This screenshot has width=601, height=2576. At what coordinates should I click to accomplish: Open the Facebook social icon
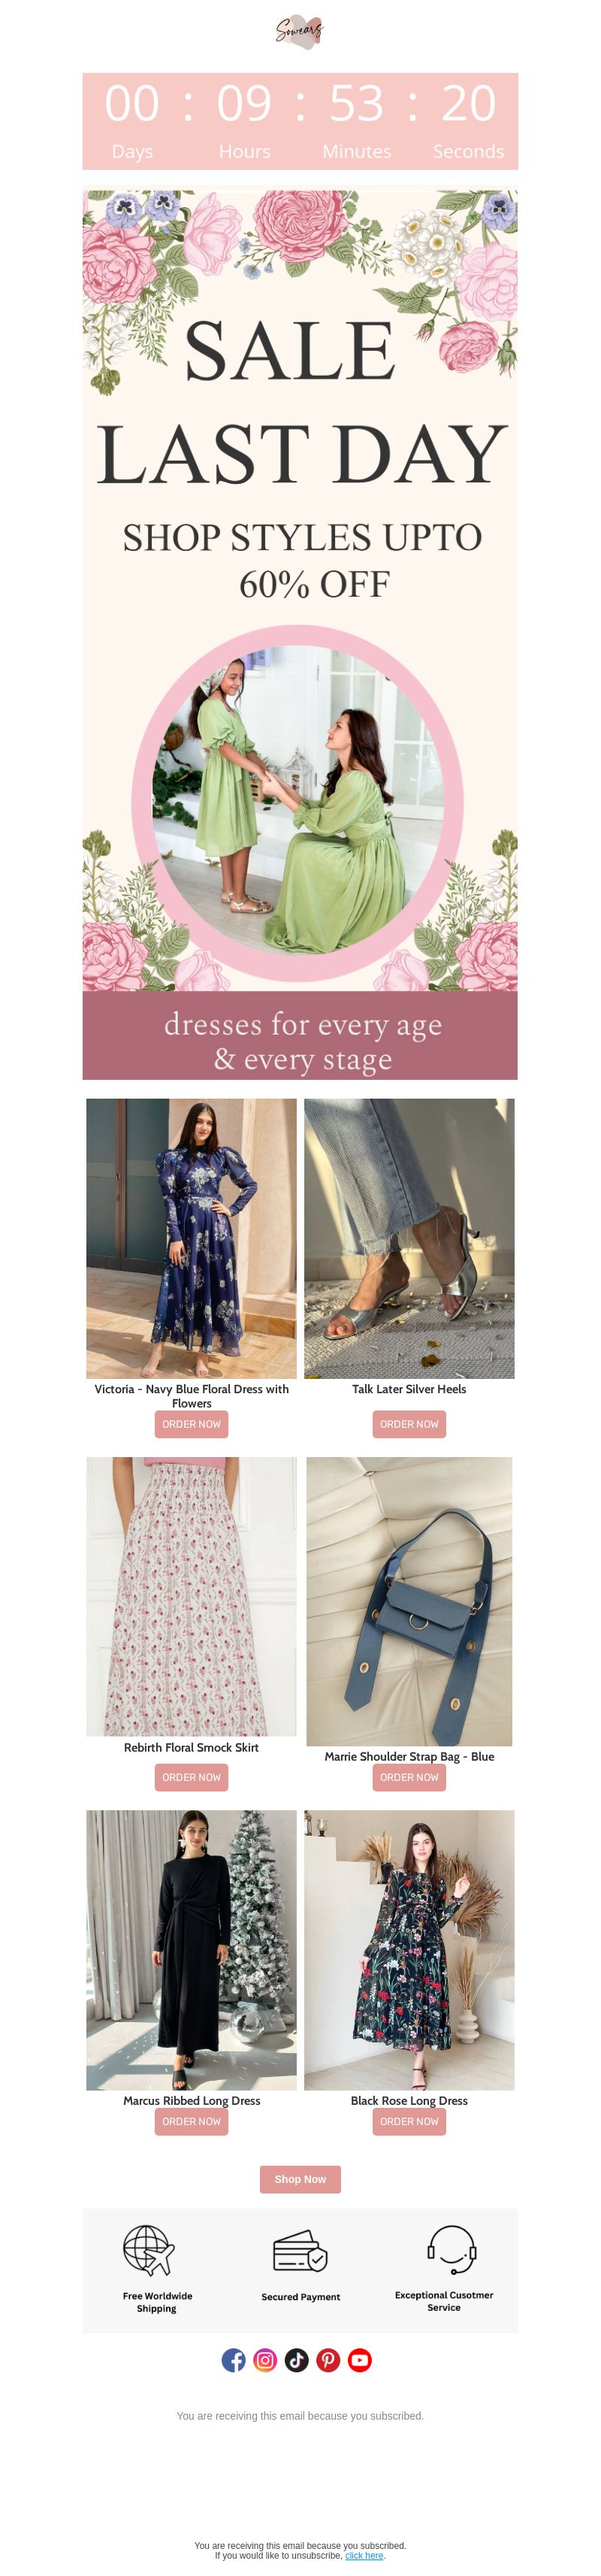233,2360
